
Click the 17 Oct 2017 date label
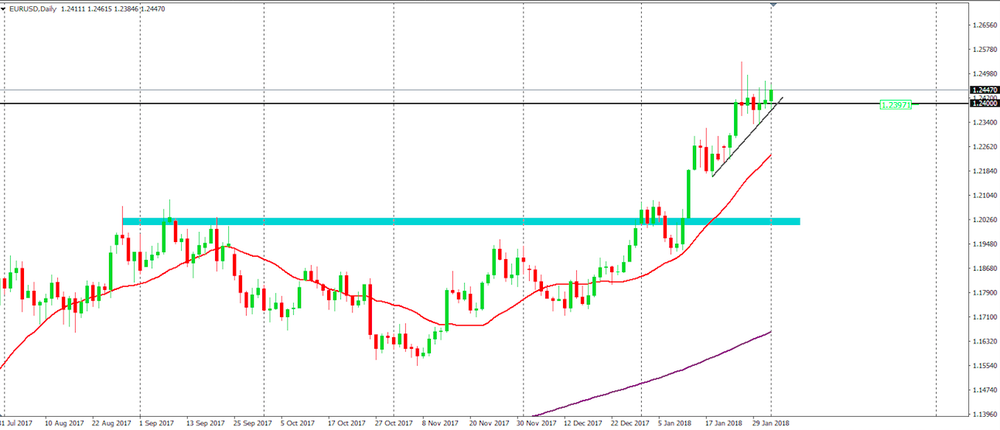coord(348,423)
